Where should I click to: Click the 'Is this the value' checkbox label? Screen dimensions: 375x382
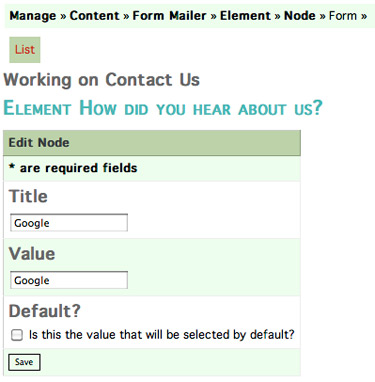pyautogui.click(x=162, y=334)
